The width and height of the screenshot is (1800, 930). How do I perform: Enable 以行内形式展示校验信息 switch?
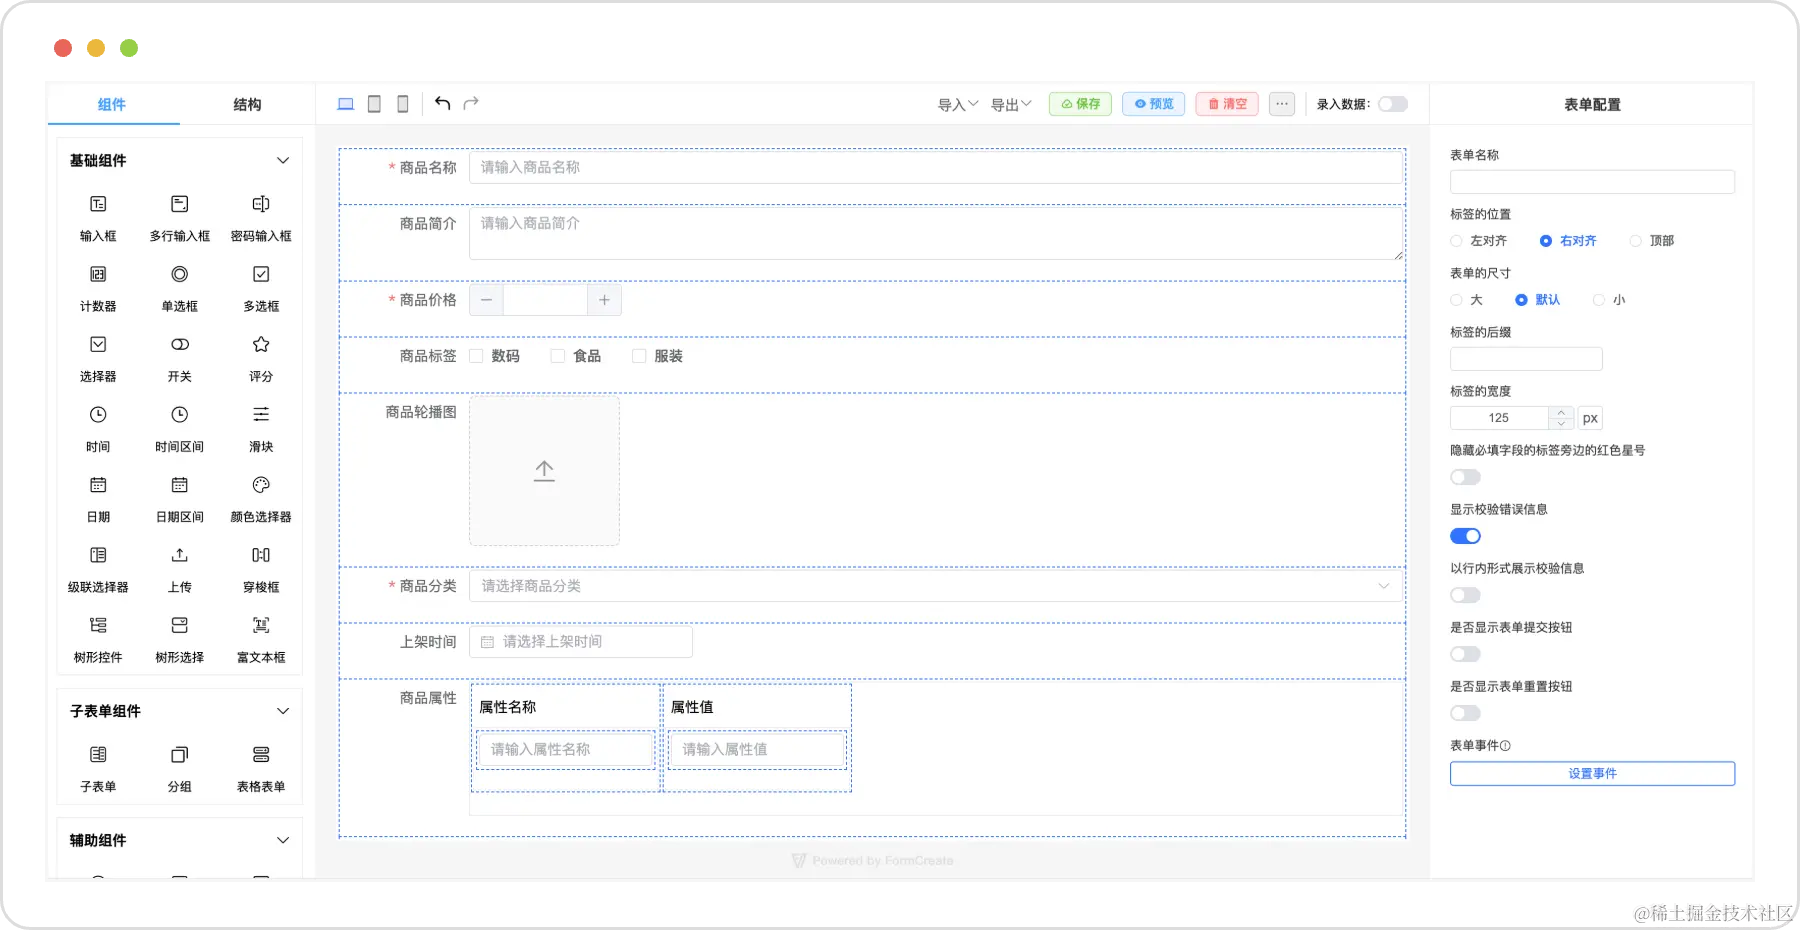1465,595
